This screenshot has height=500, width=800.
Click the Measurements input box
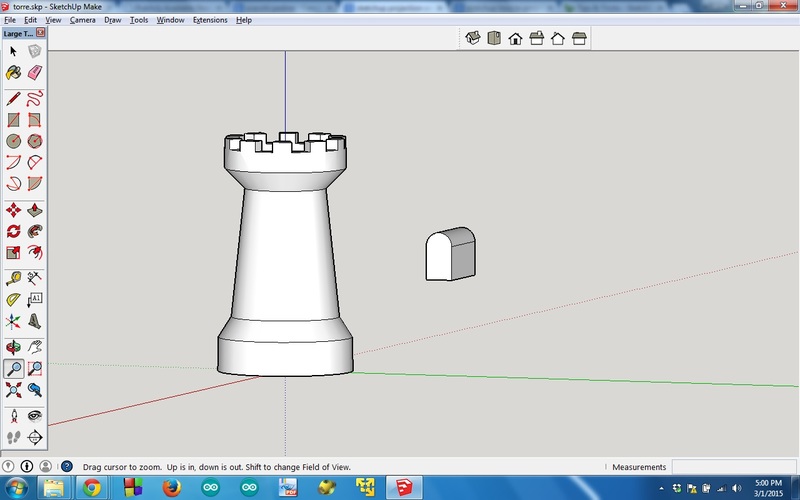734,466
